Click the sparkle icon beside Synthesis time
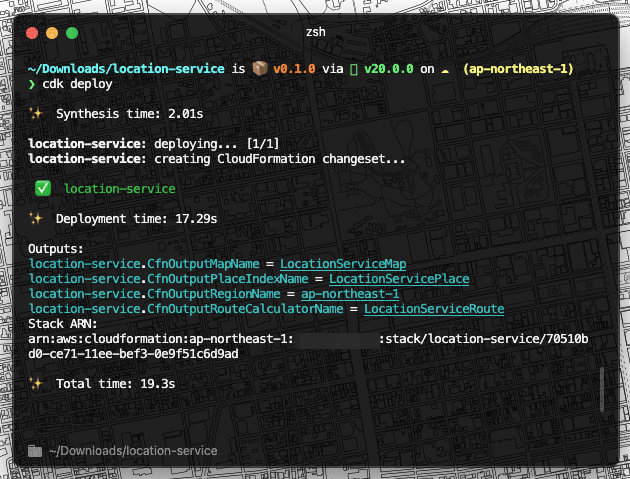 click(x=36, y=114)
